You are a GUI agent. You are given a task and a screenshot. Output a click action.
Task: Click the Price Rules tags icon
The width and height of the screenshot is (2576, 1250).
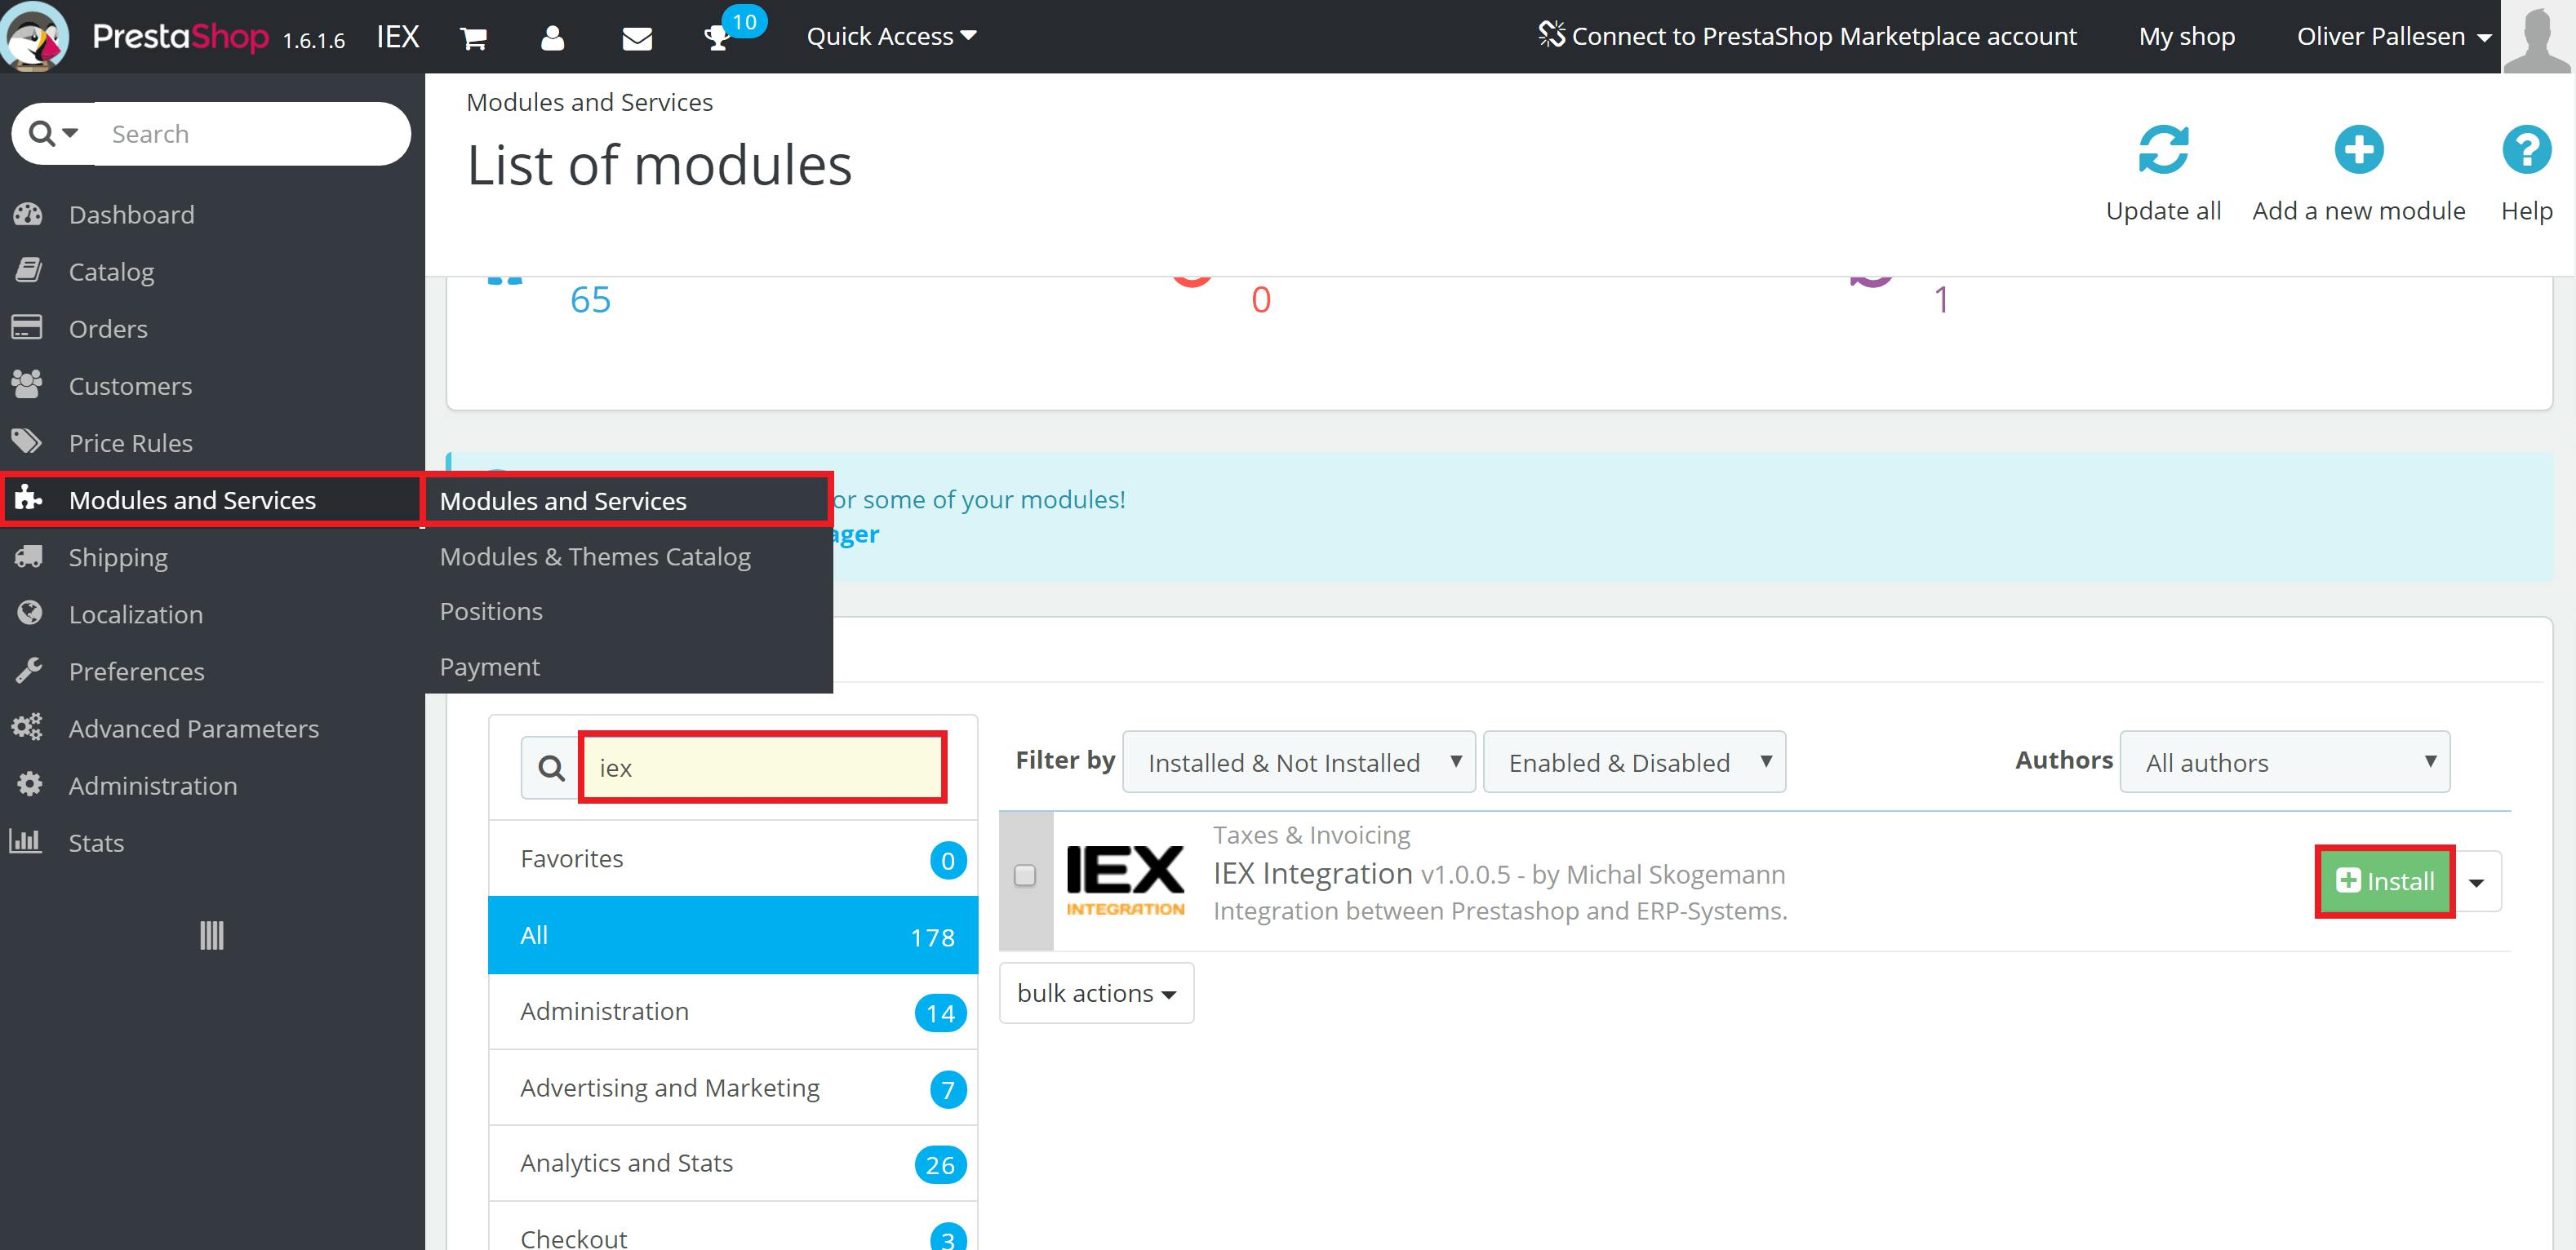27,441
